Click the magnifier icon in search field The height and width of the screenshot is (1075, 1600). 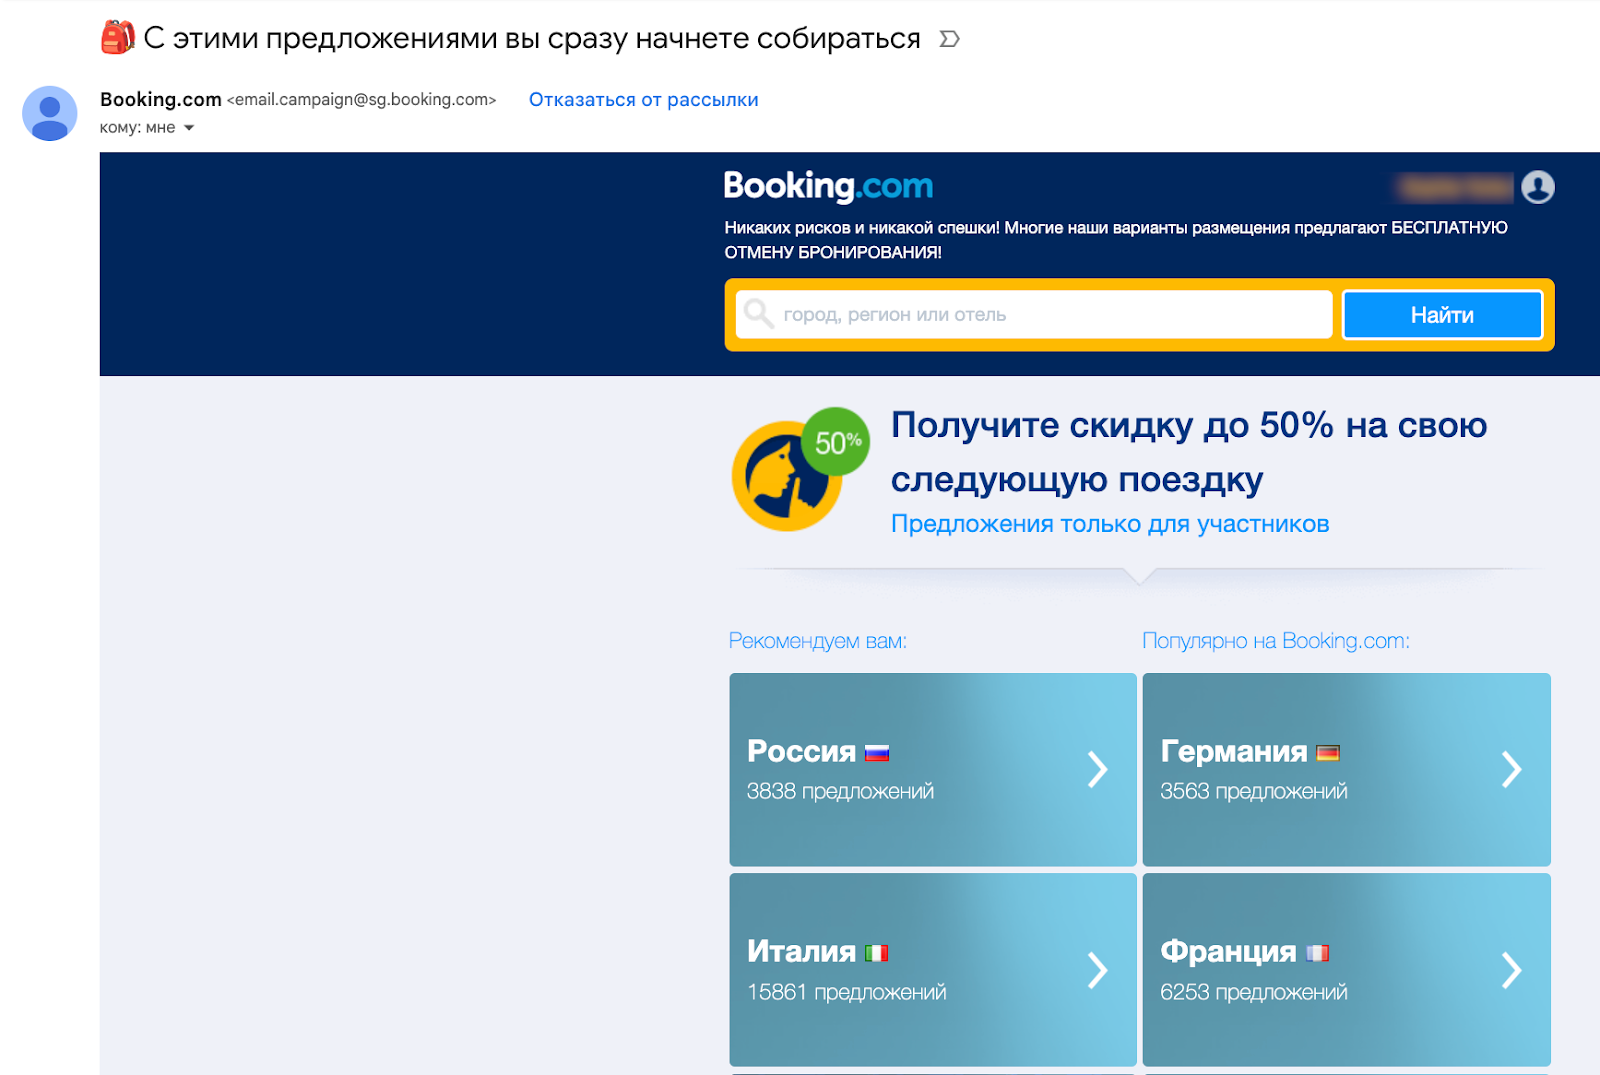(759, 314)
